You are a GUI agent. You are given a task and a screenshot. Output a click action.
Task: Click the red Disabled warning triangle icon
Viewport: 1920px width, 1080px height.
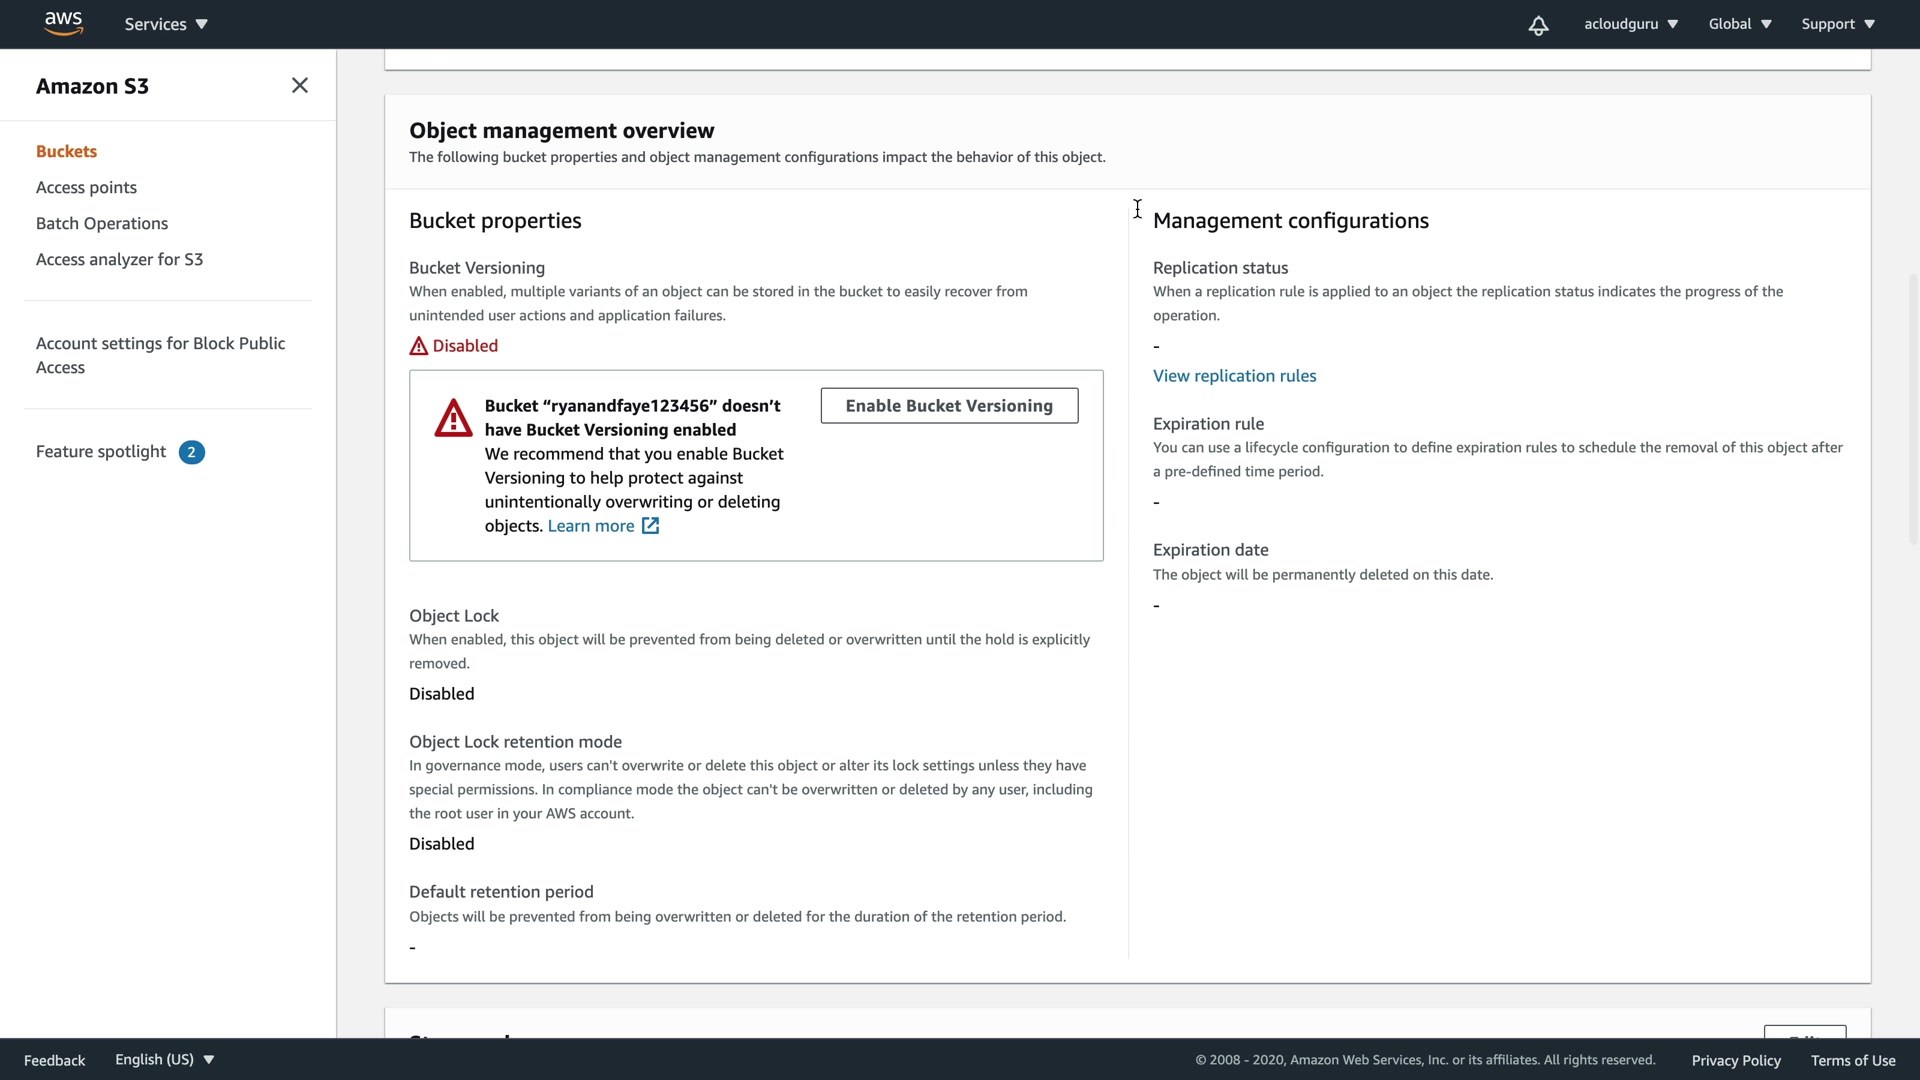click(418, 346)
